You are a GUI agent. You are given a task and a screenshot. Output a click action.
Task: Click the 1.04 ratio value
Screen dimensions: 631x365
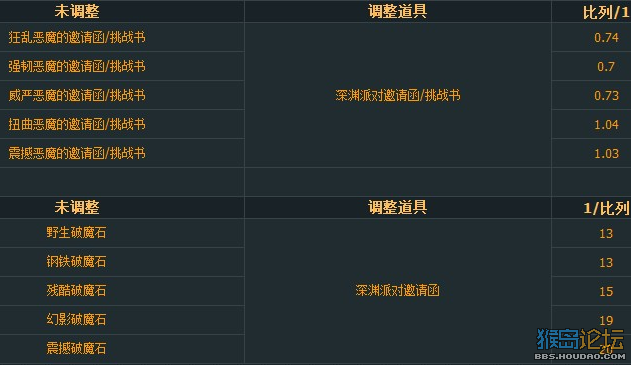tap(606, 124)
